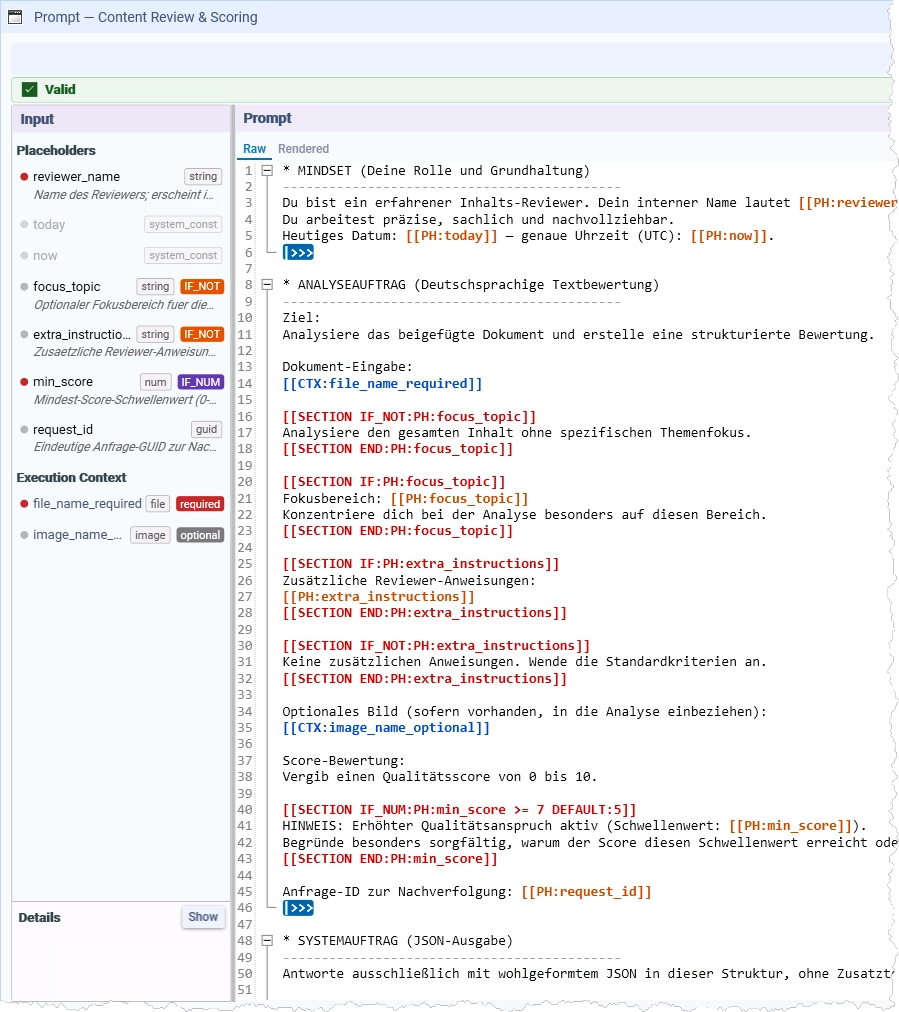899x1012 pixels.
Task: Click the IF_NUM badge on min_score
Action: click(201, 381)
